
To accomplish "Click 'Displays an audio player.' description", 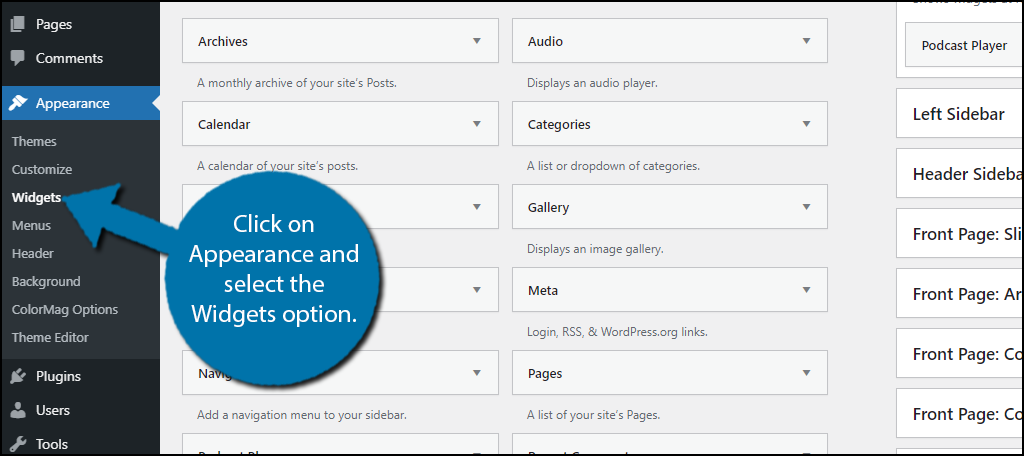I will pos(592,83).
